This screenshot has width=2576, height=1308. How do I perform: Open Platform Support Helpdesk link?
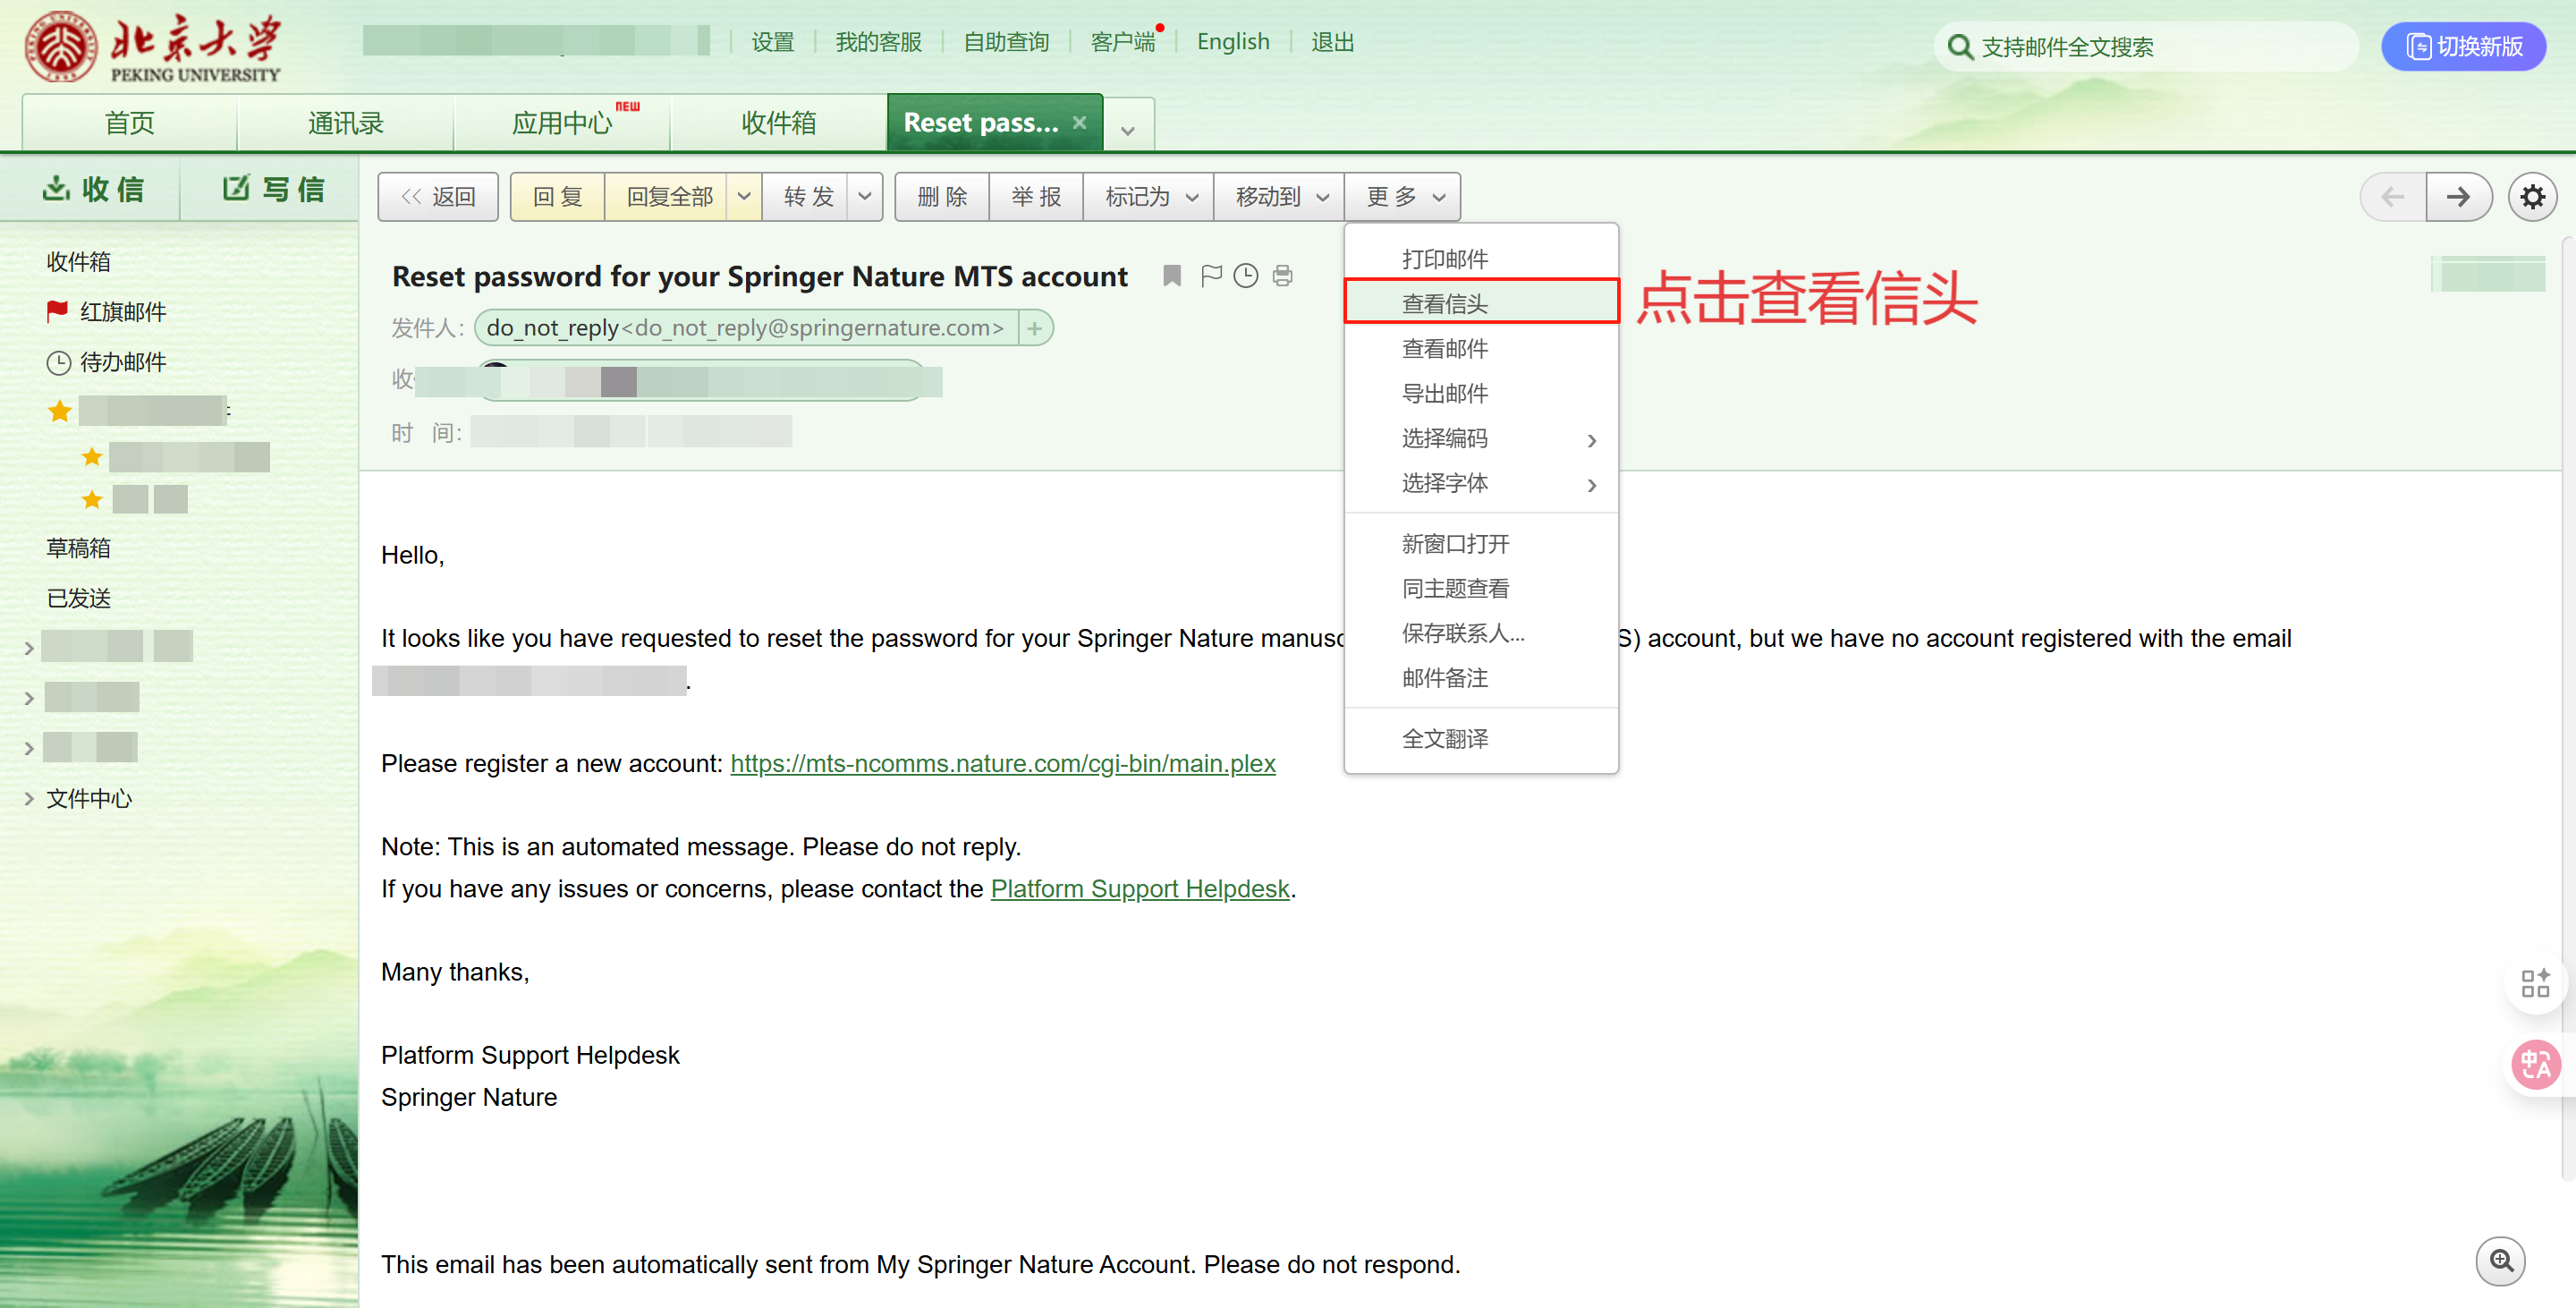click(1140, 889)
